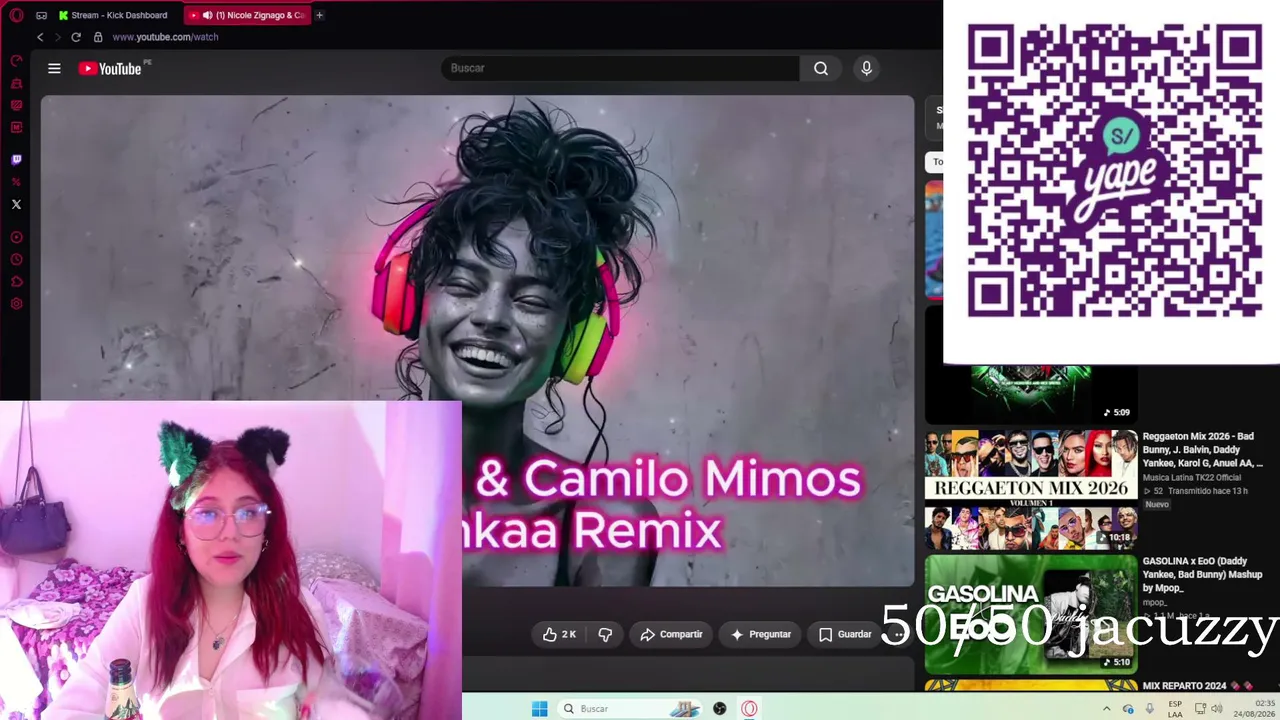Click the Preguntar ask button

[x=761, y=634]
